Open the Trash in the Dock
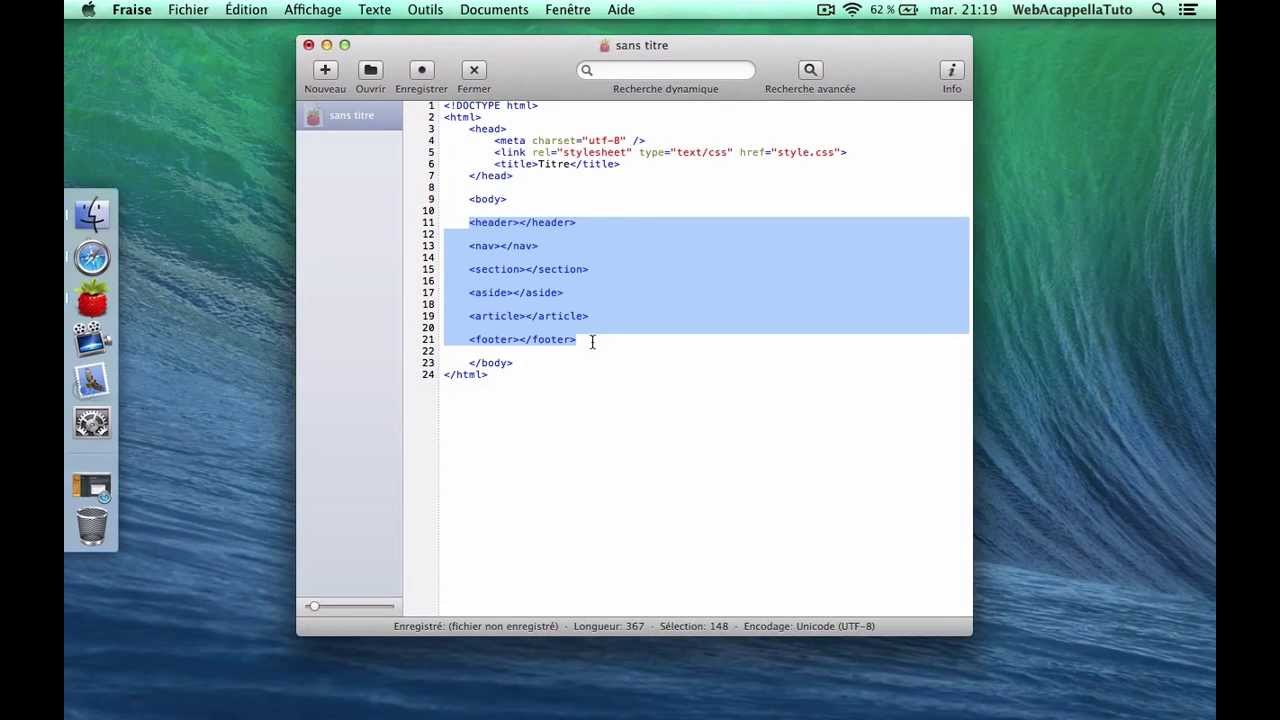The width and height of the screenshot is (1280, 720). tap(92, 525)
